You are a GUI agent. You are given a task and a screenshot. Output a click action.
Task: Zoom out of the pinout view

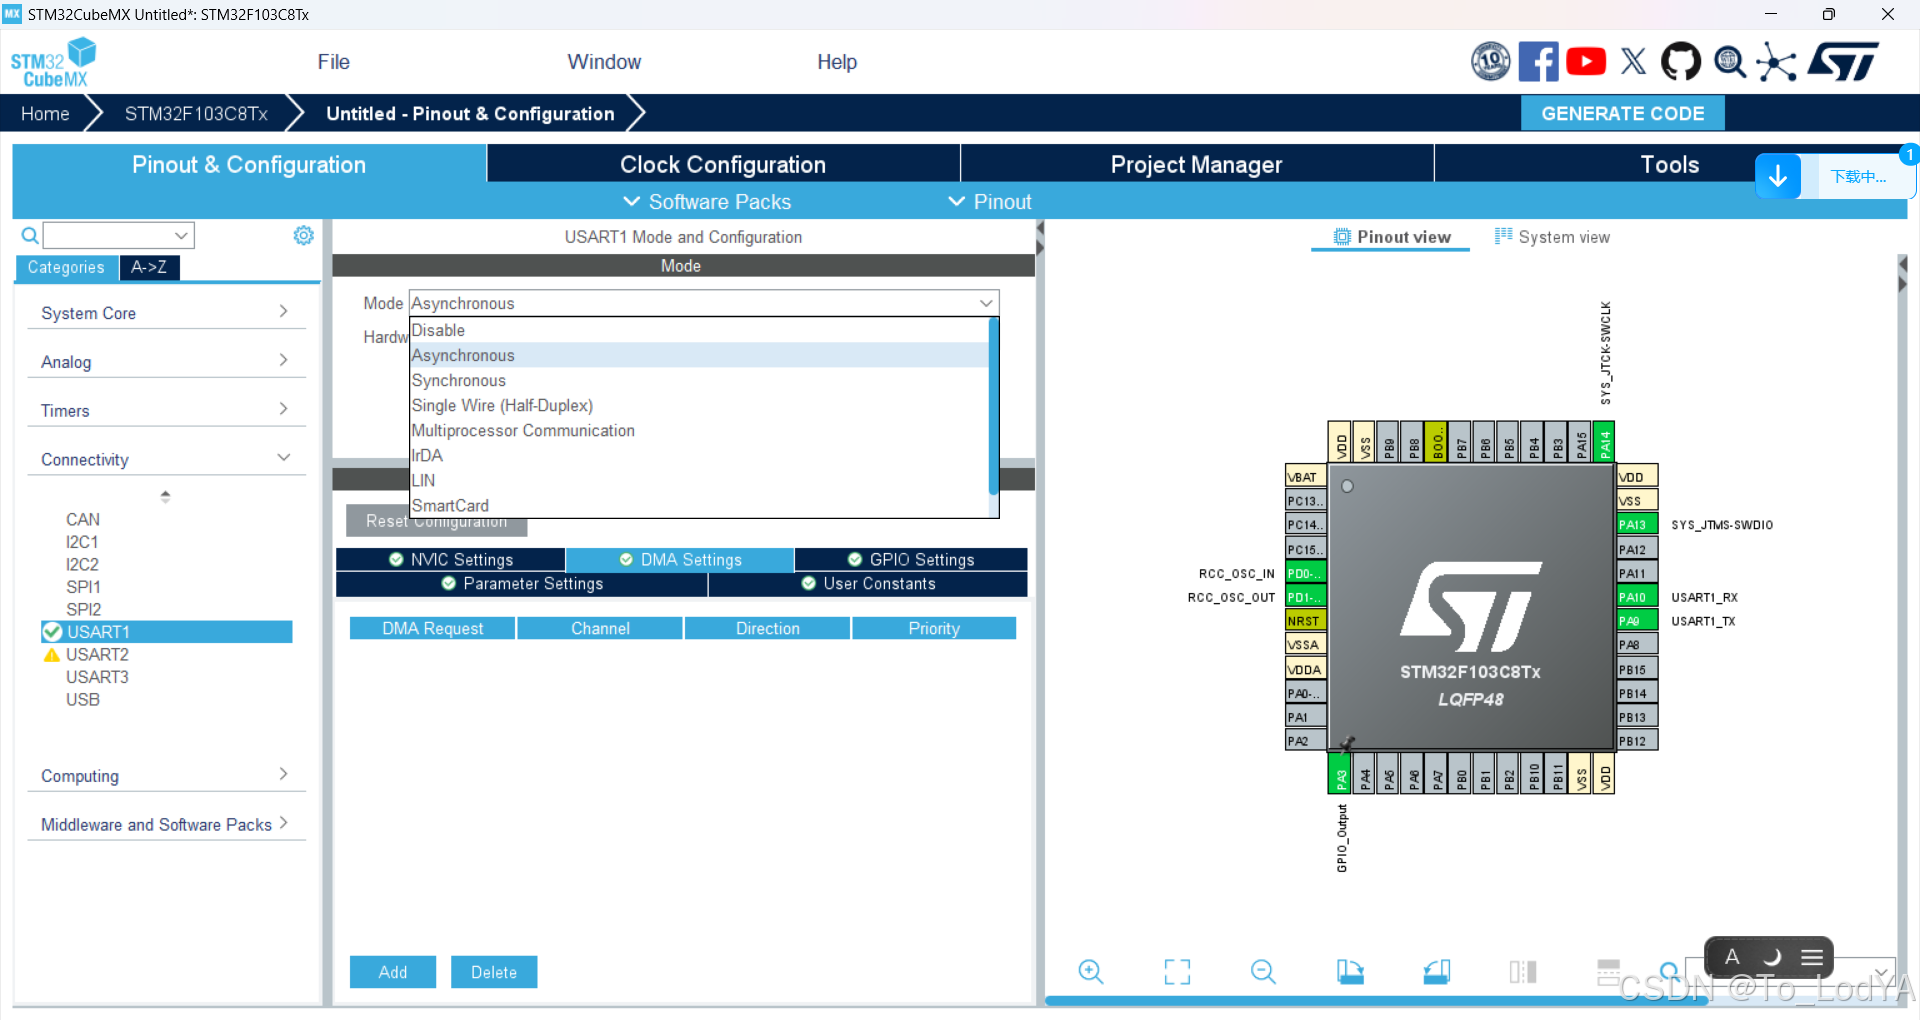tap(1263, 971)
